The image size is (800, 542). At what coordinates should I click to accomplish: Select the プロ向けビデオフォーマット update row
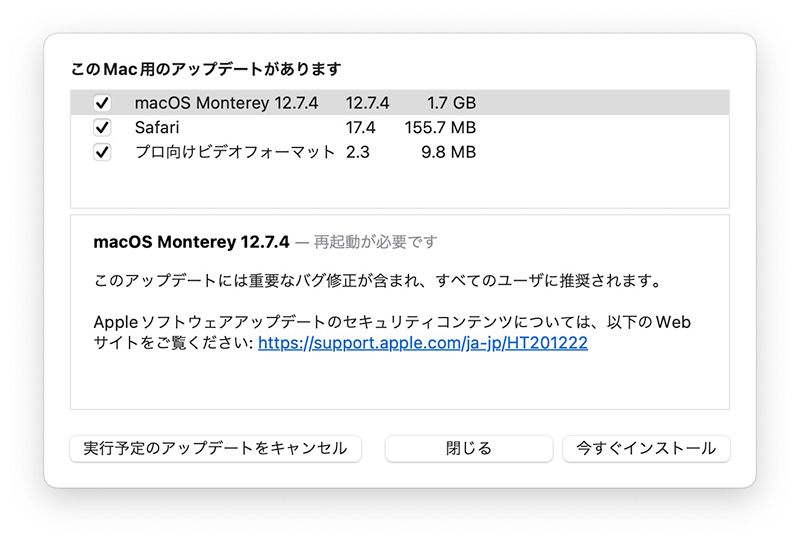[400, 152]
